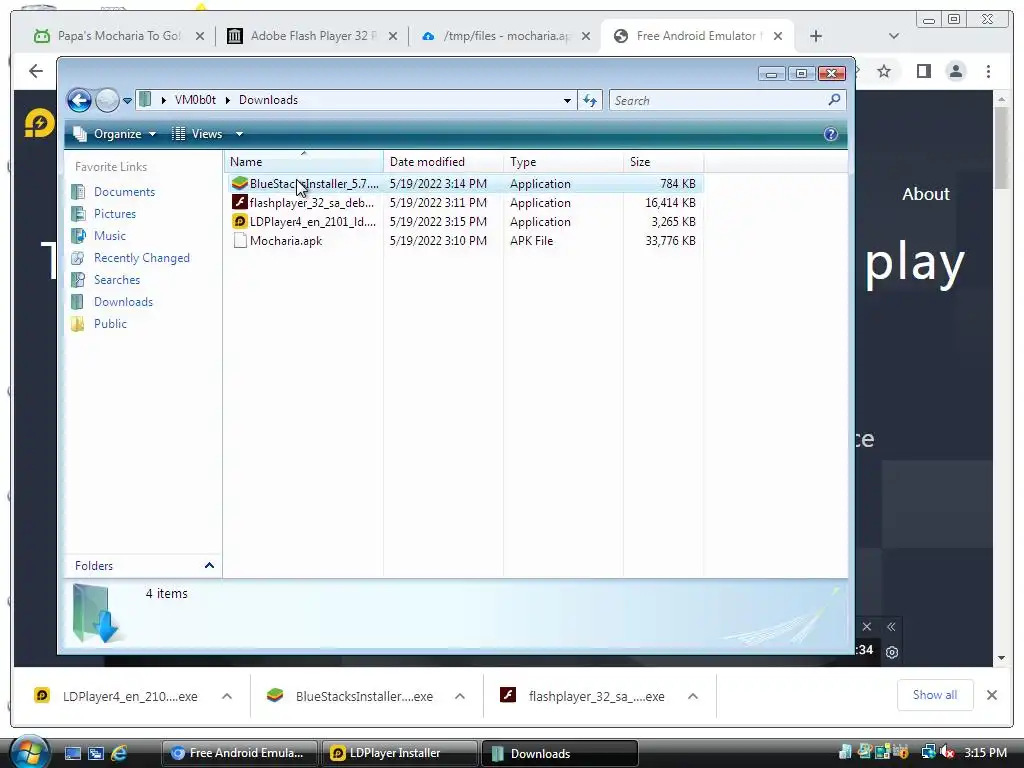Image resolution: width=1024 pixels, height=768 pixels.
Task: Click the LDPlayer logo on webpage
Action: tap(39, 123)
